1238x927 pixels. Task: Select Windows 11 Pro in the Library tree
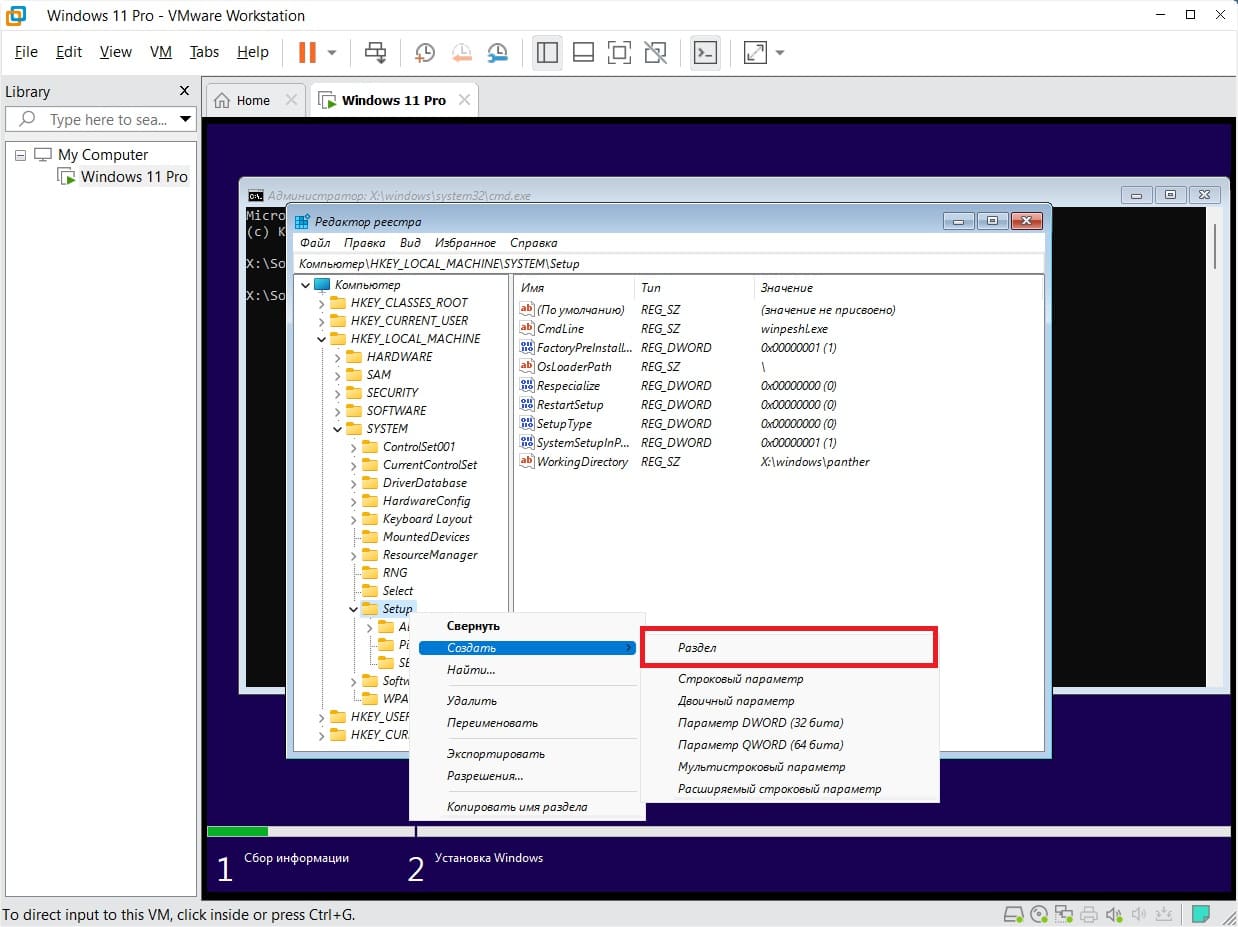134,177
